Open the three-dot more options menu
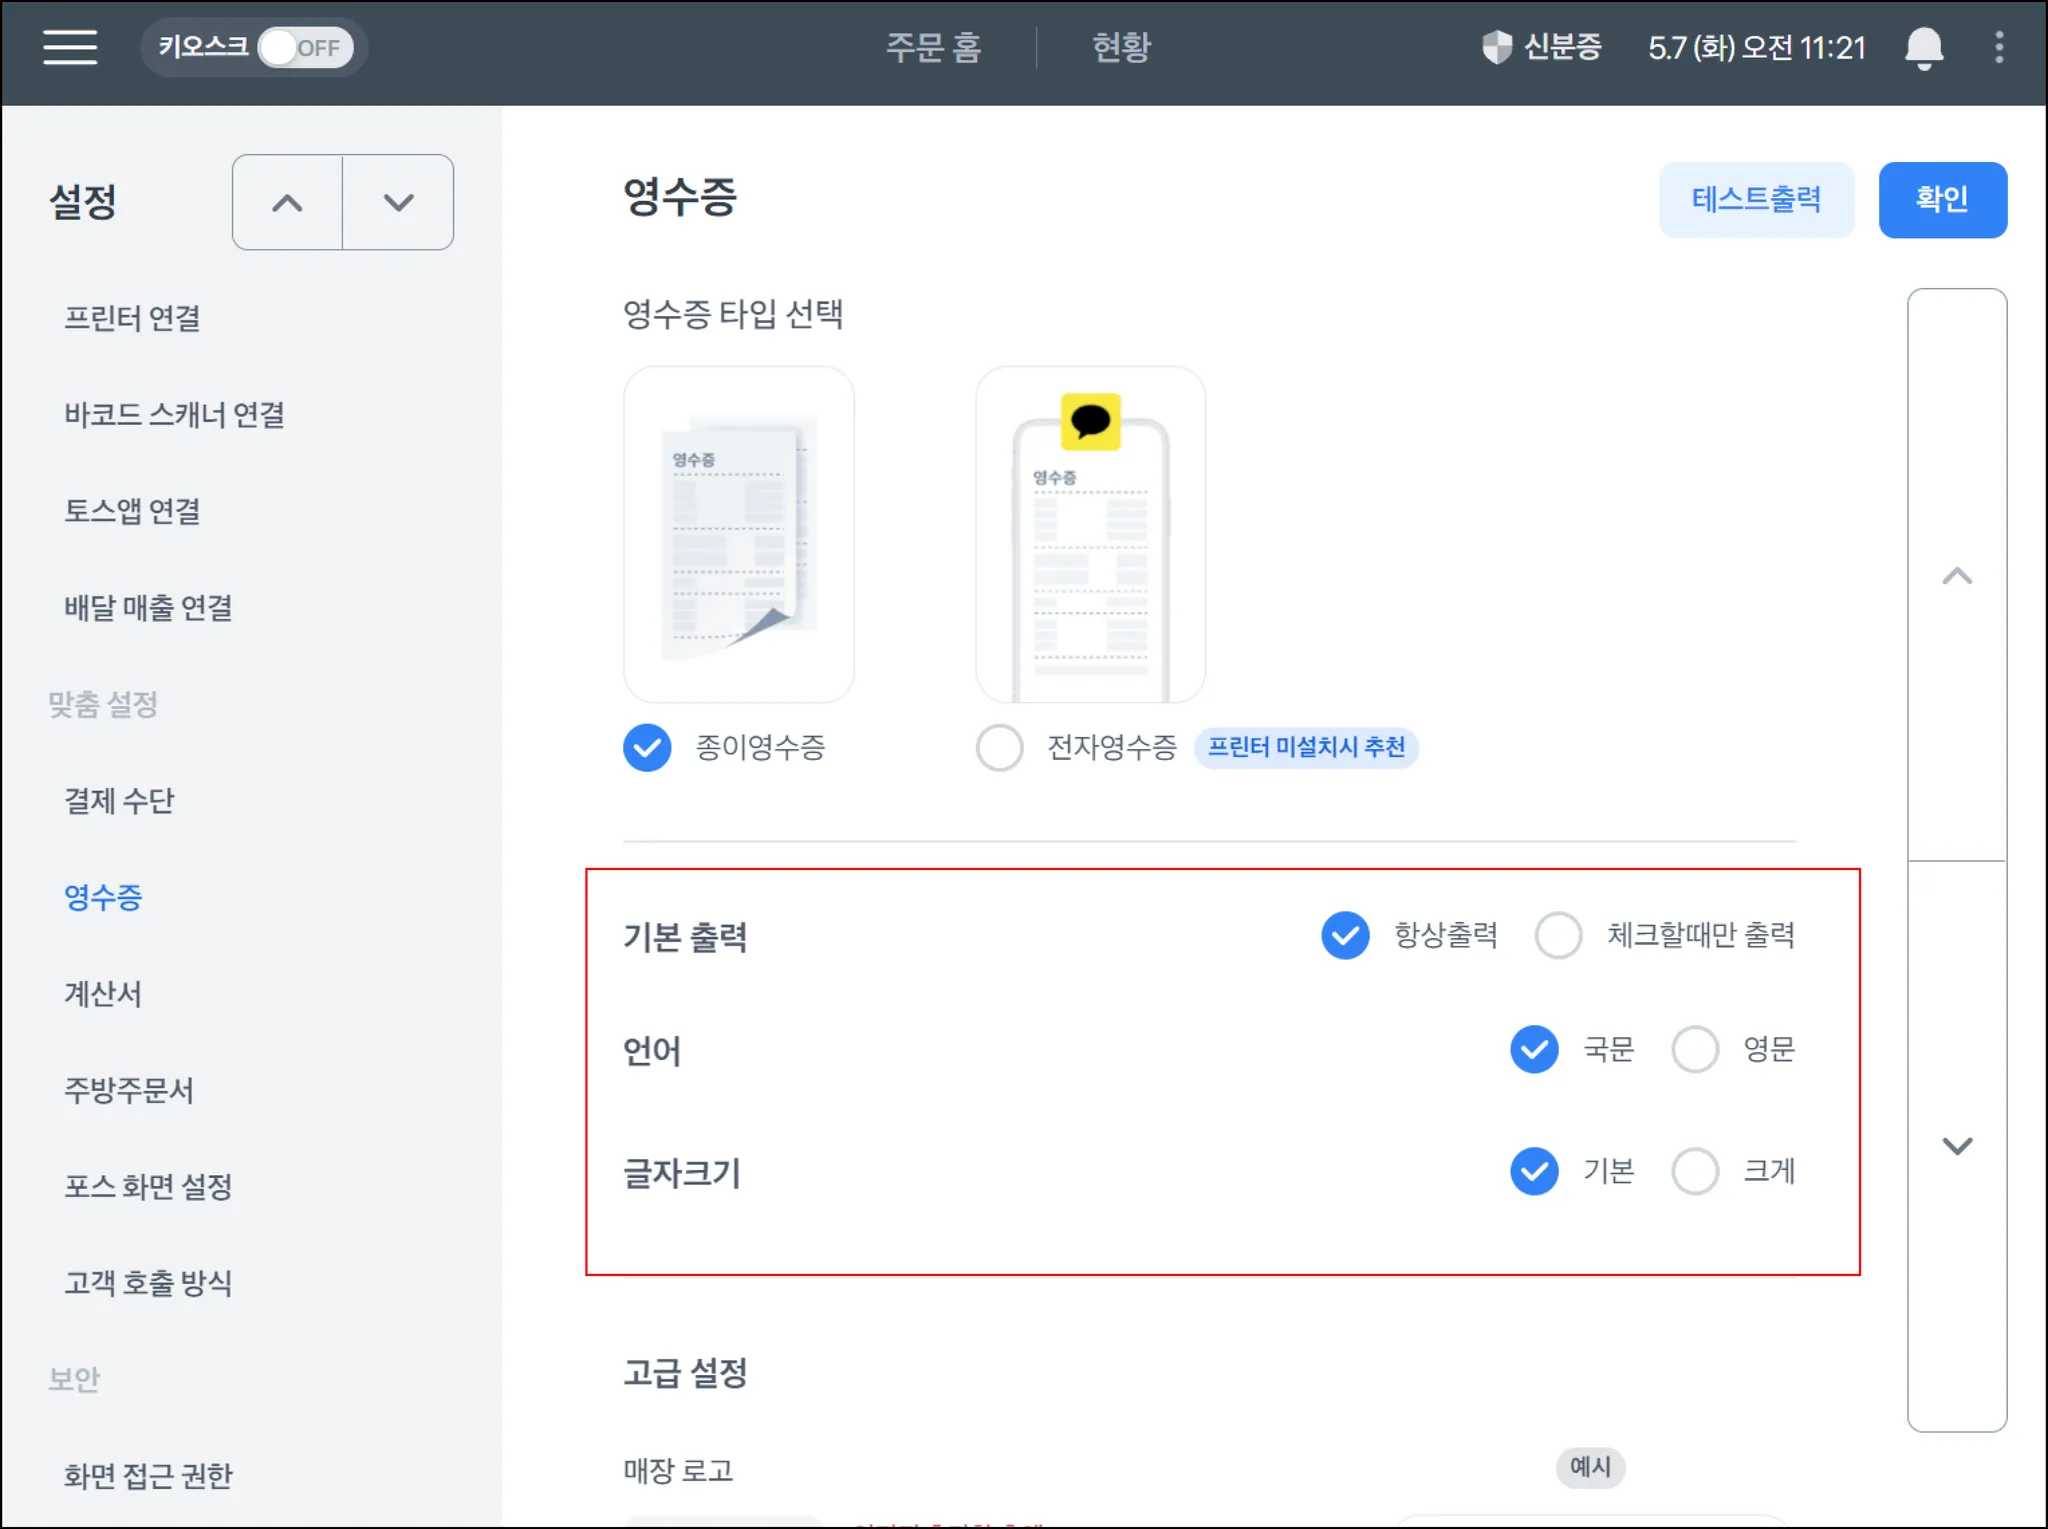Screen dimensions: 2048x1529 (1999, 47)
